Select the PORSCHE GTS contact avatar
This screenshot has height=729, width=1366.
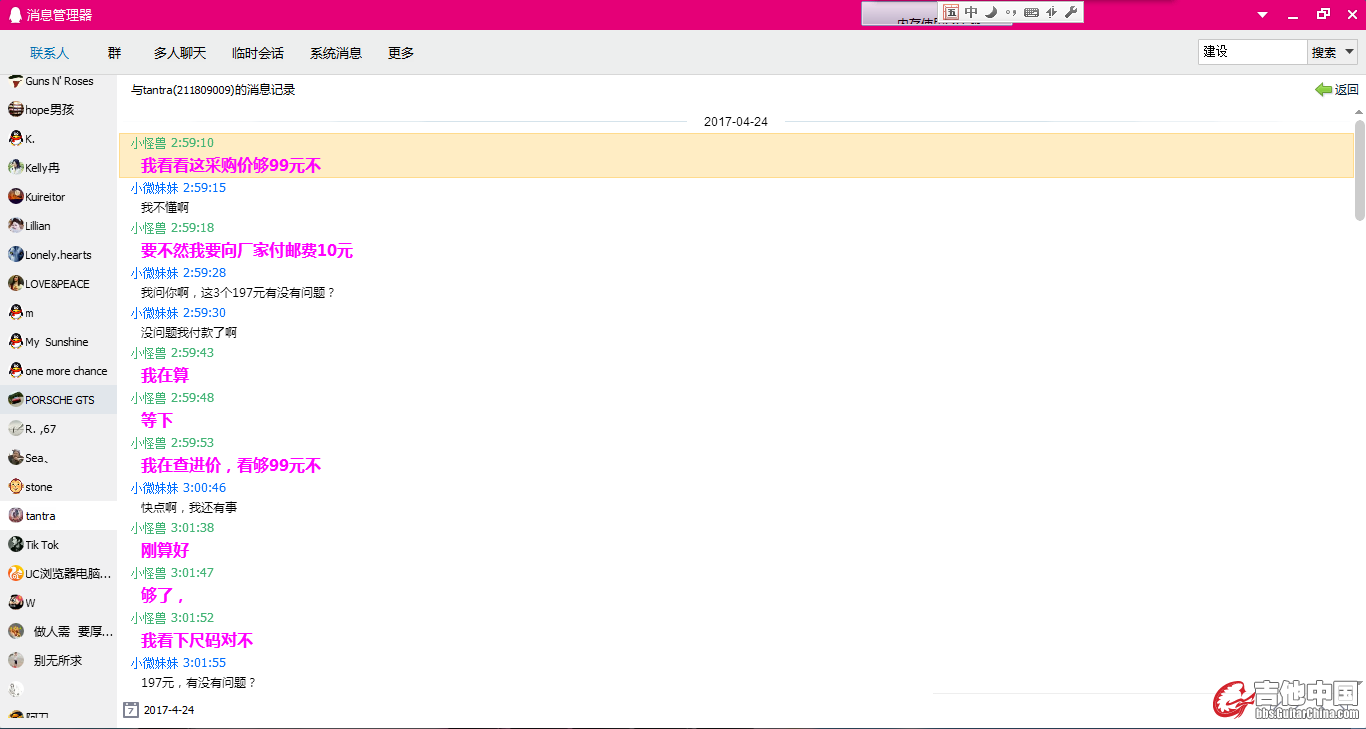(x=16, y=400)
